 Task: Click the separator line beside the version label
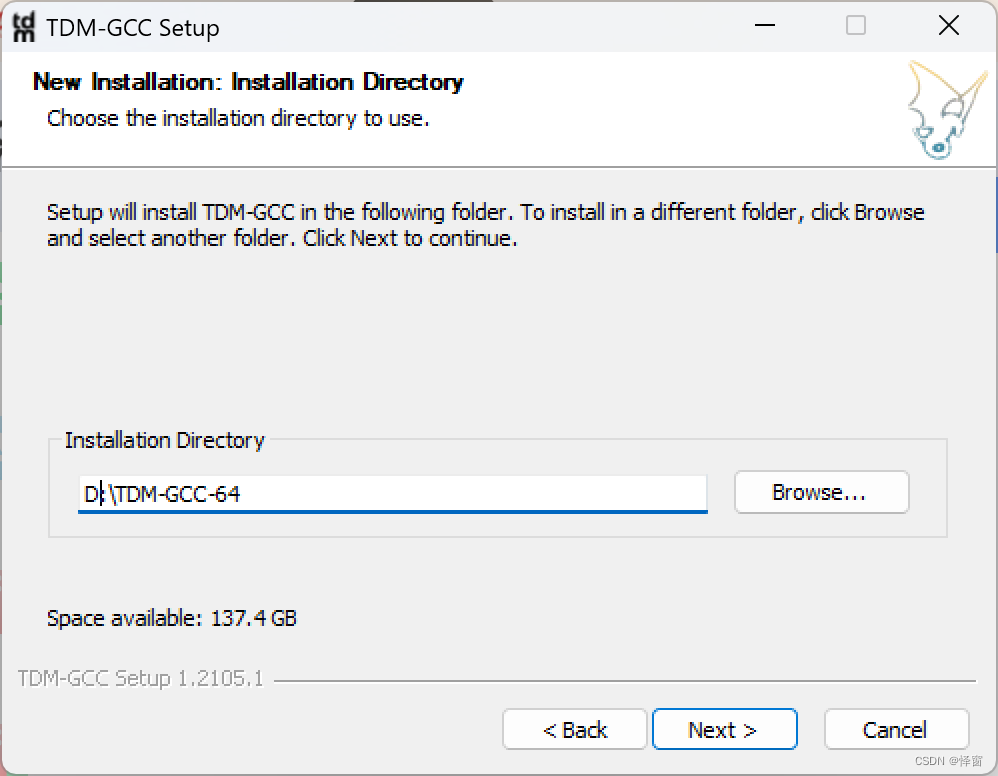pyautogui.click(x=620, y=681)
